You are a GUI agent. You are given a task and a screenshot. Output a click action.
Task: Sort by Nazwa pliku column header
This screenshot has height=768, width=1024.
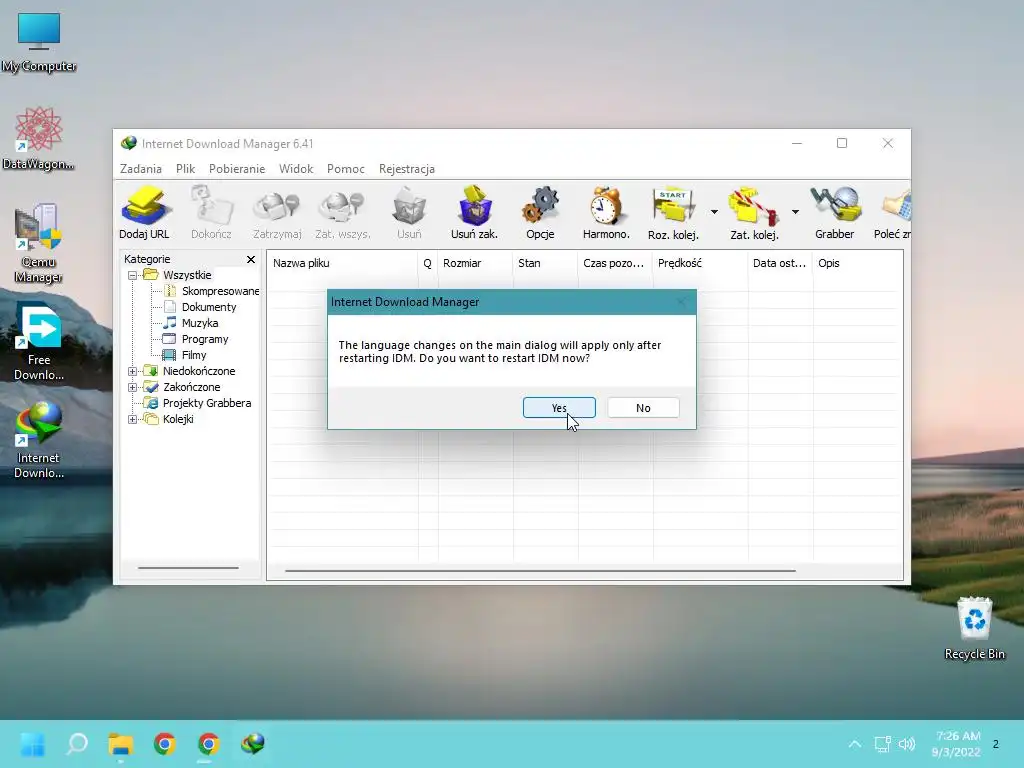click(x=343, y=263)
